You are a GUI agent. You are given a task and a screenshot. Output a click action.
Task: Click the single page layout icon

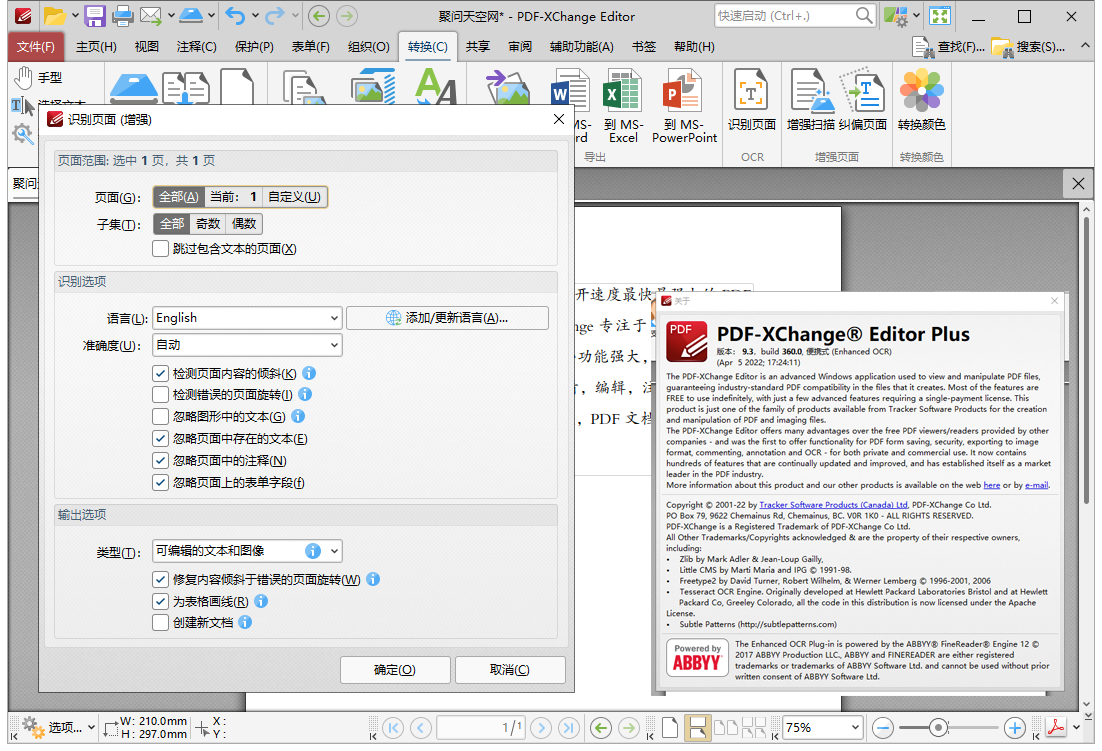tap(670, 728)
